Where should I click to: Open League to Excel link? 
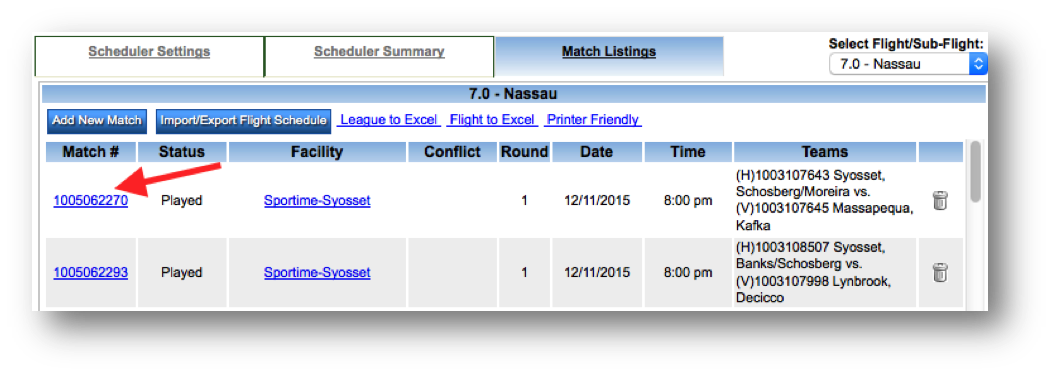pos(388,120)
